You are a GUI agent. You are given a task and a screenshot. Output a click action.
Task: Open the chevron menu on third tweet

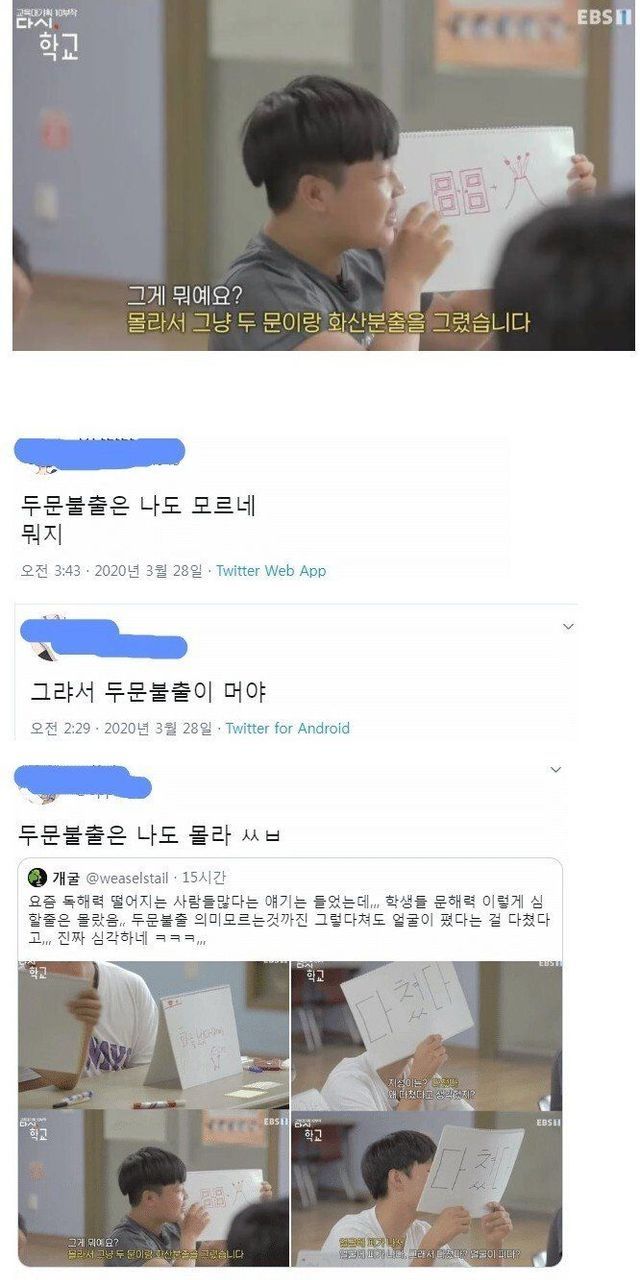pos(556,770)
